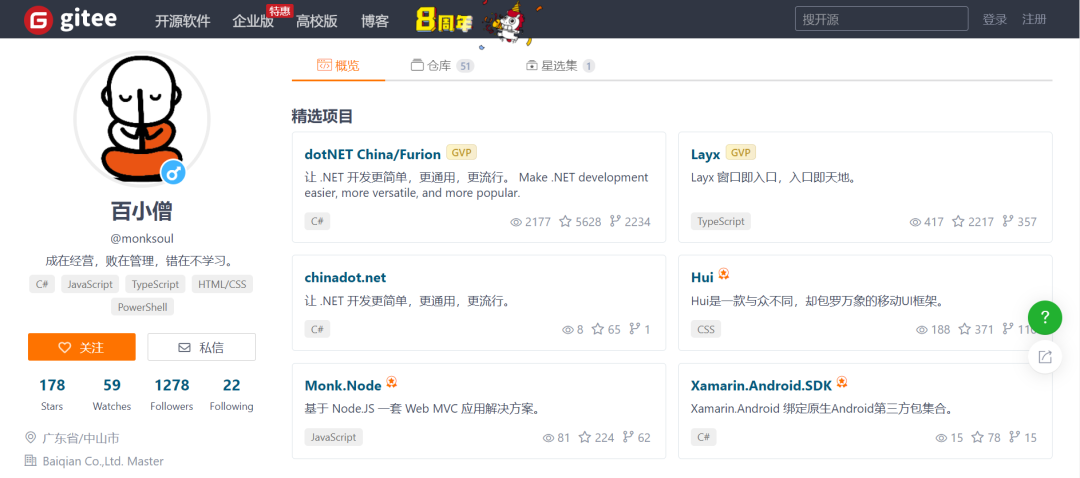Click the recommended badge beside Monk.Node

(x=391, y=382)
